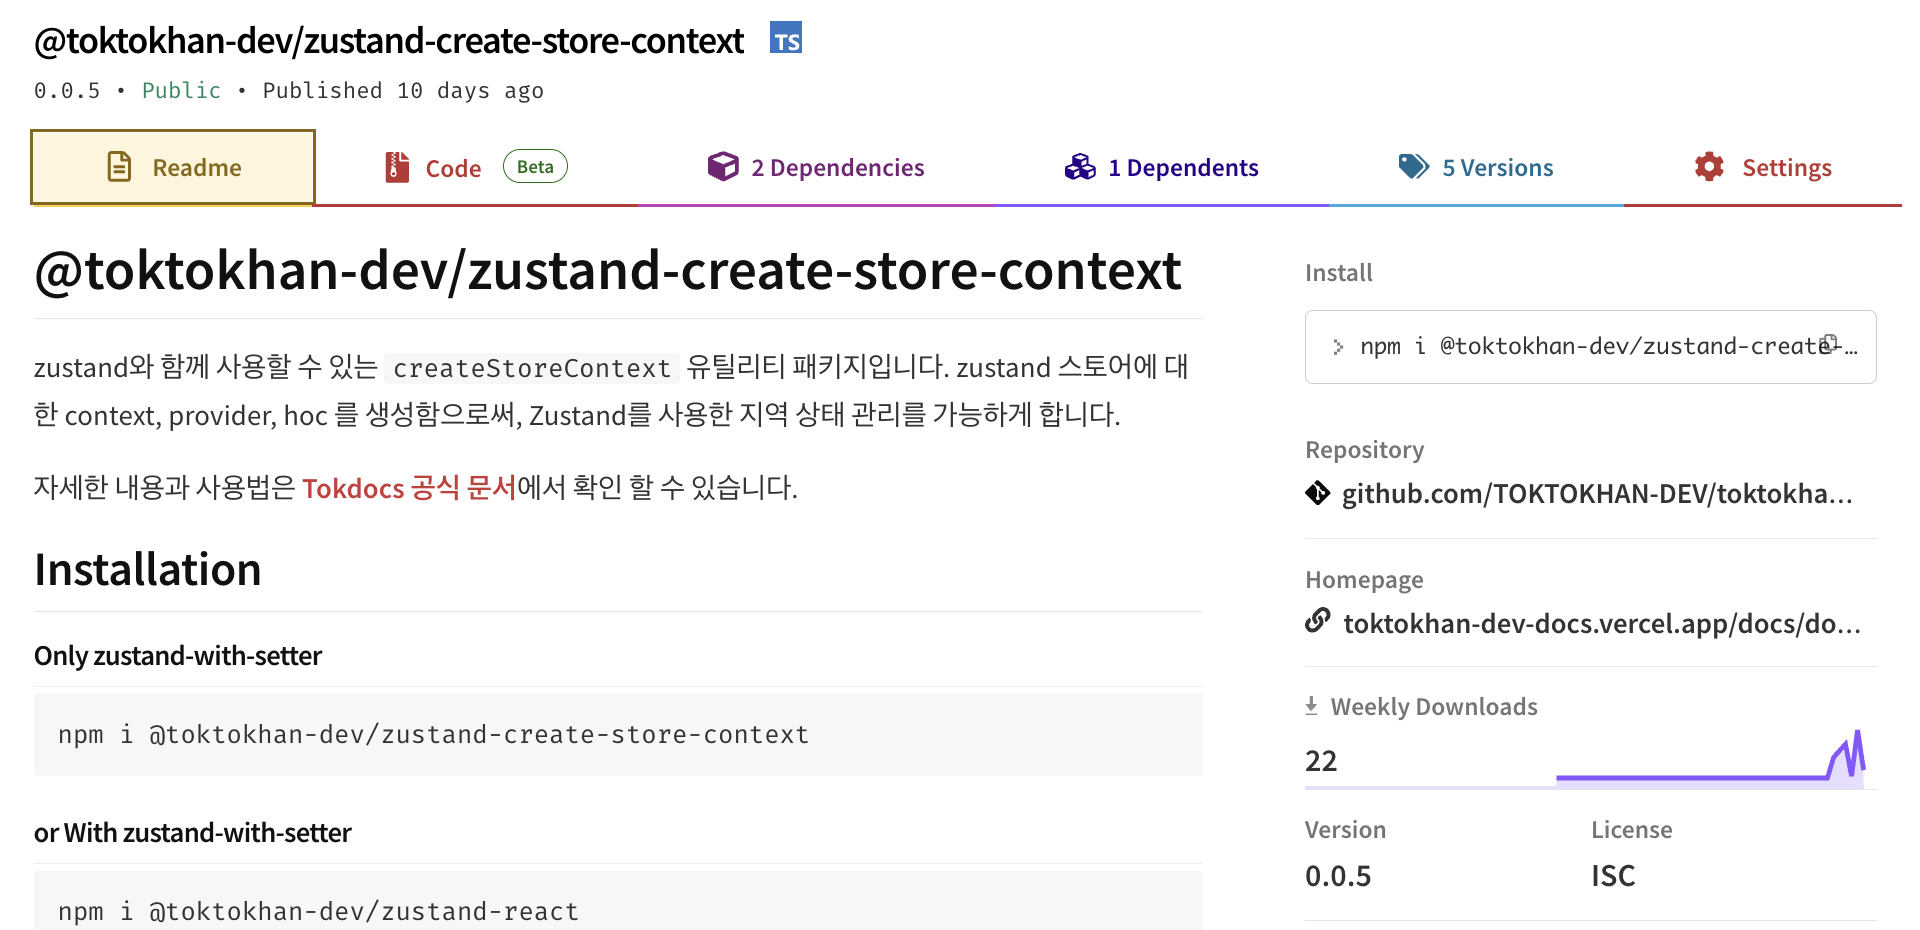
Task: Open the Readme tab
Action: coord(173,167)
